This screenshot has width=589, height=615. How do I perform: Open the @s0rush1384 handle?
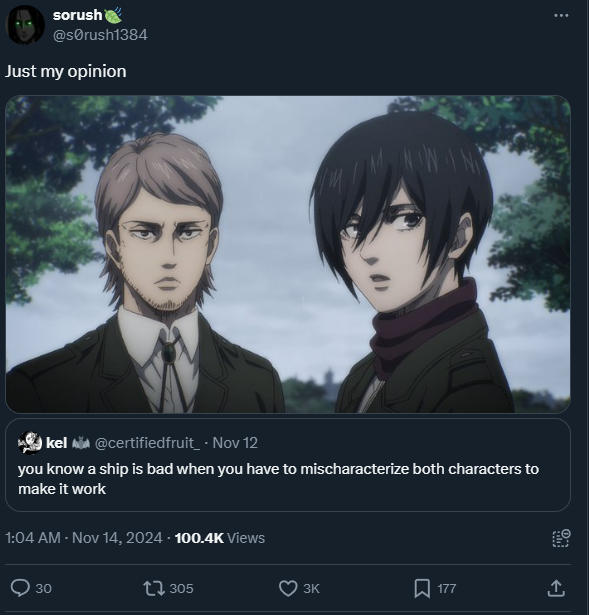100,35
